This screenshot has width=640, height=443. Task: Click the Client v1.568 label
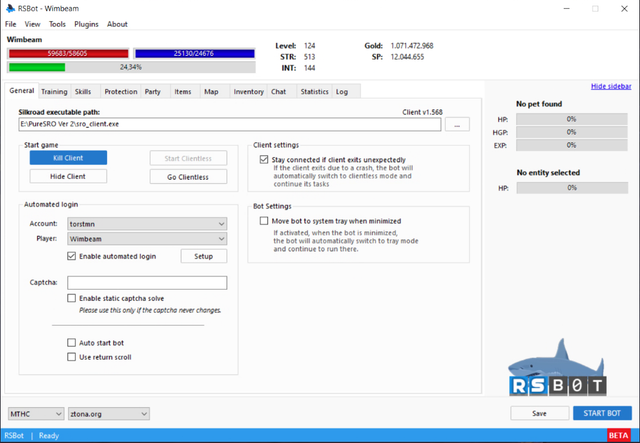pyautogui.click(x=422, y=112)
